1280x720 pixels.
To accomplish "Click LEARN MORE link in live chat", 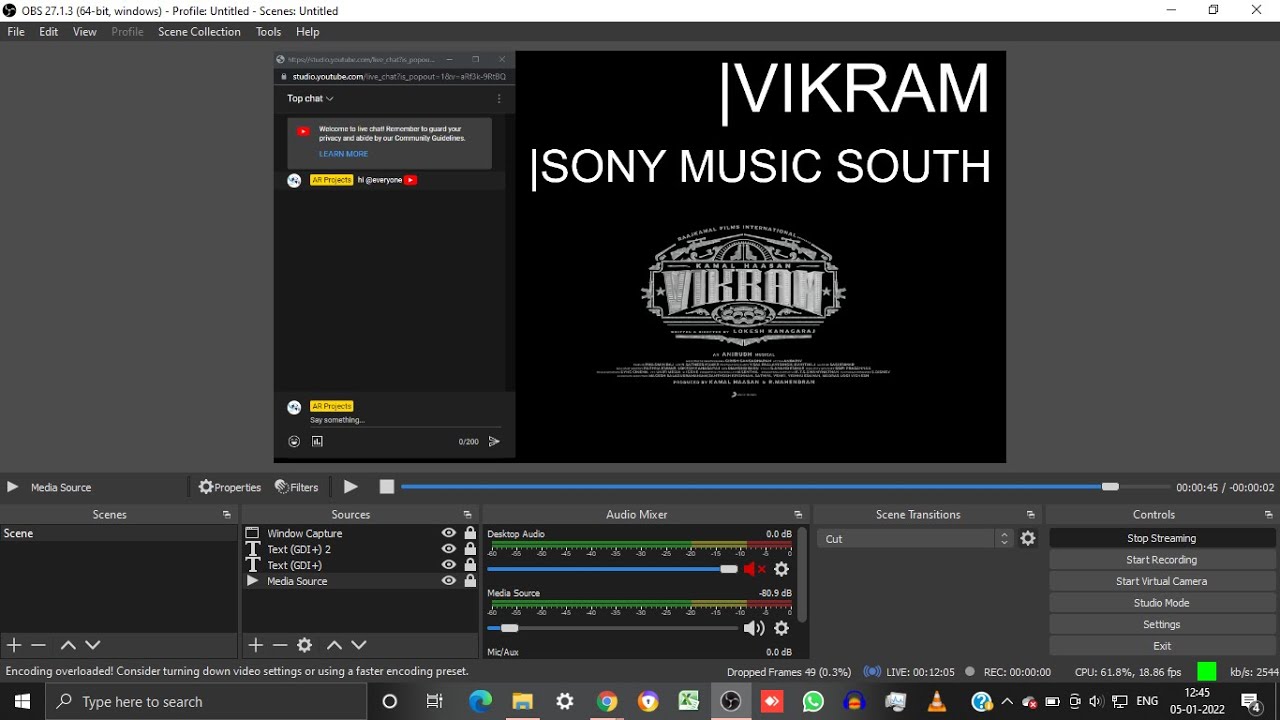I will pos(343,154).
